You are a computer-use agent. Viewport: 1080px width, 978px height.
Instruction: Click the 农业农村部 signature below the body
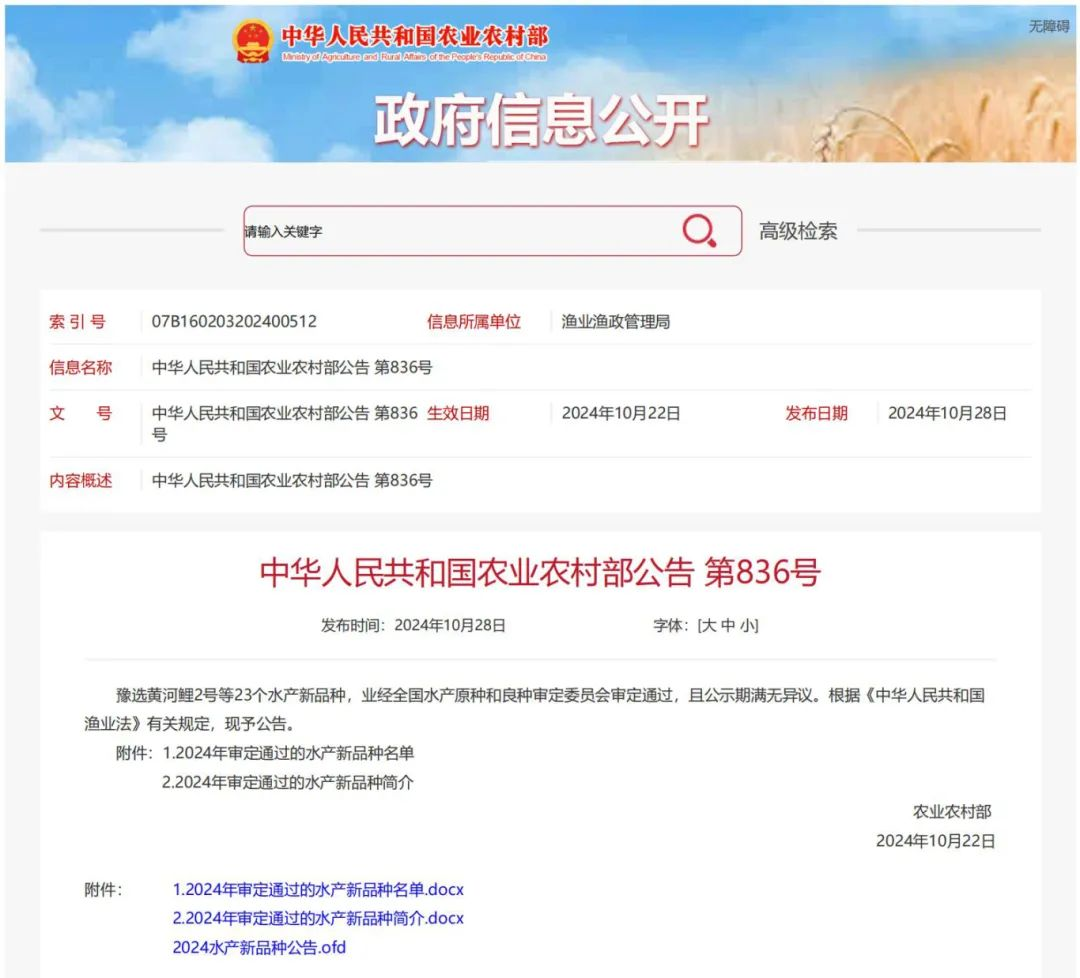click(x=951, y=811)
